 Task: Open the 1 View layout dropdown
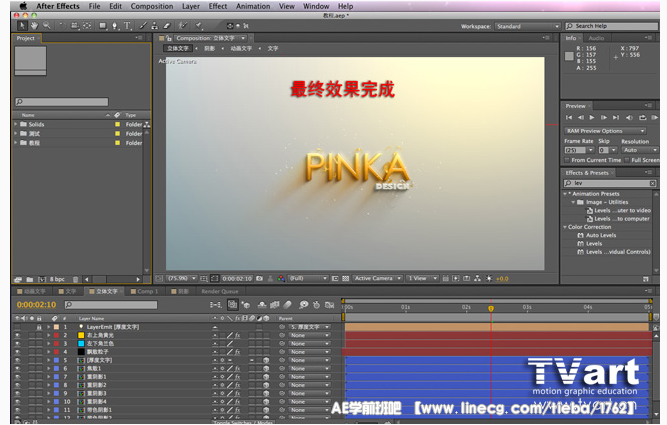tap(422, 278)
